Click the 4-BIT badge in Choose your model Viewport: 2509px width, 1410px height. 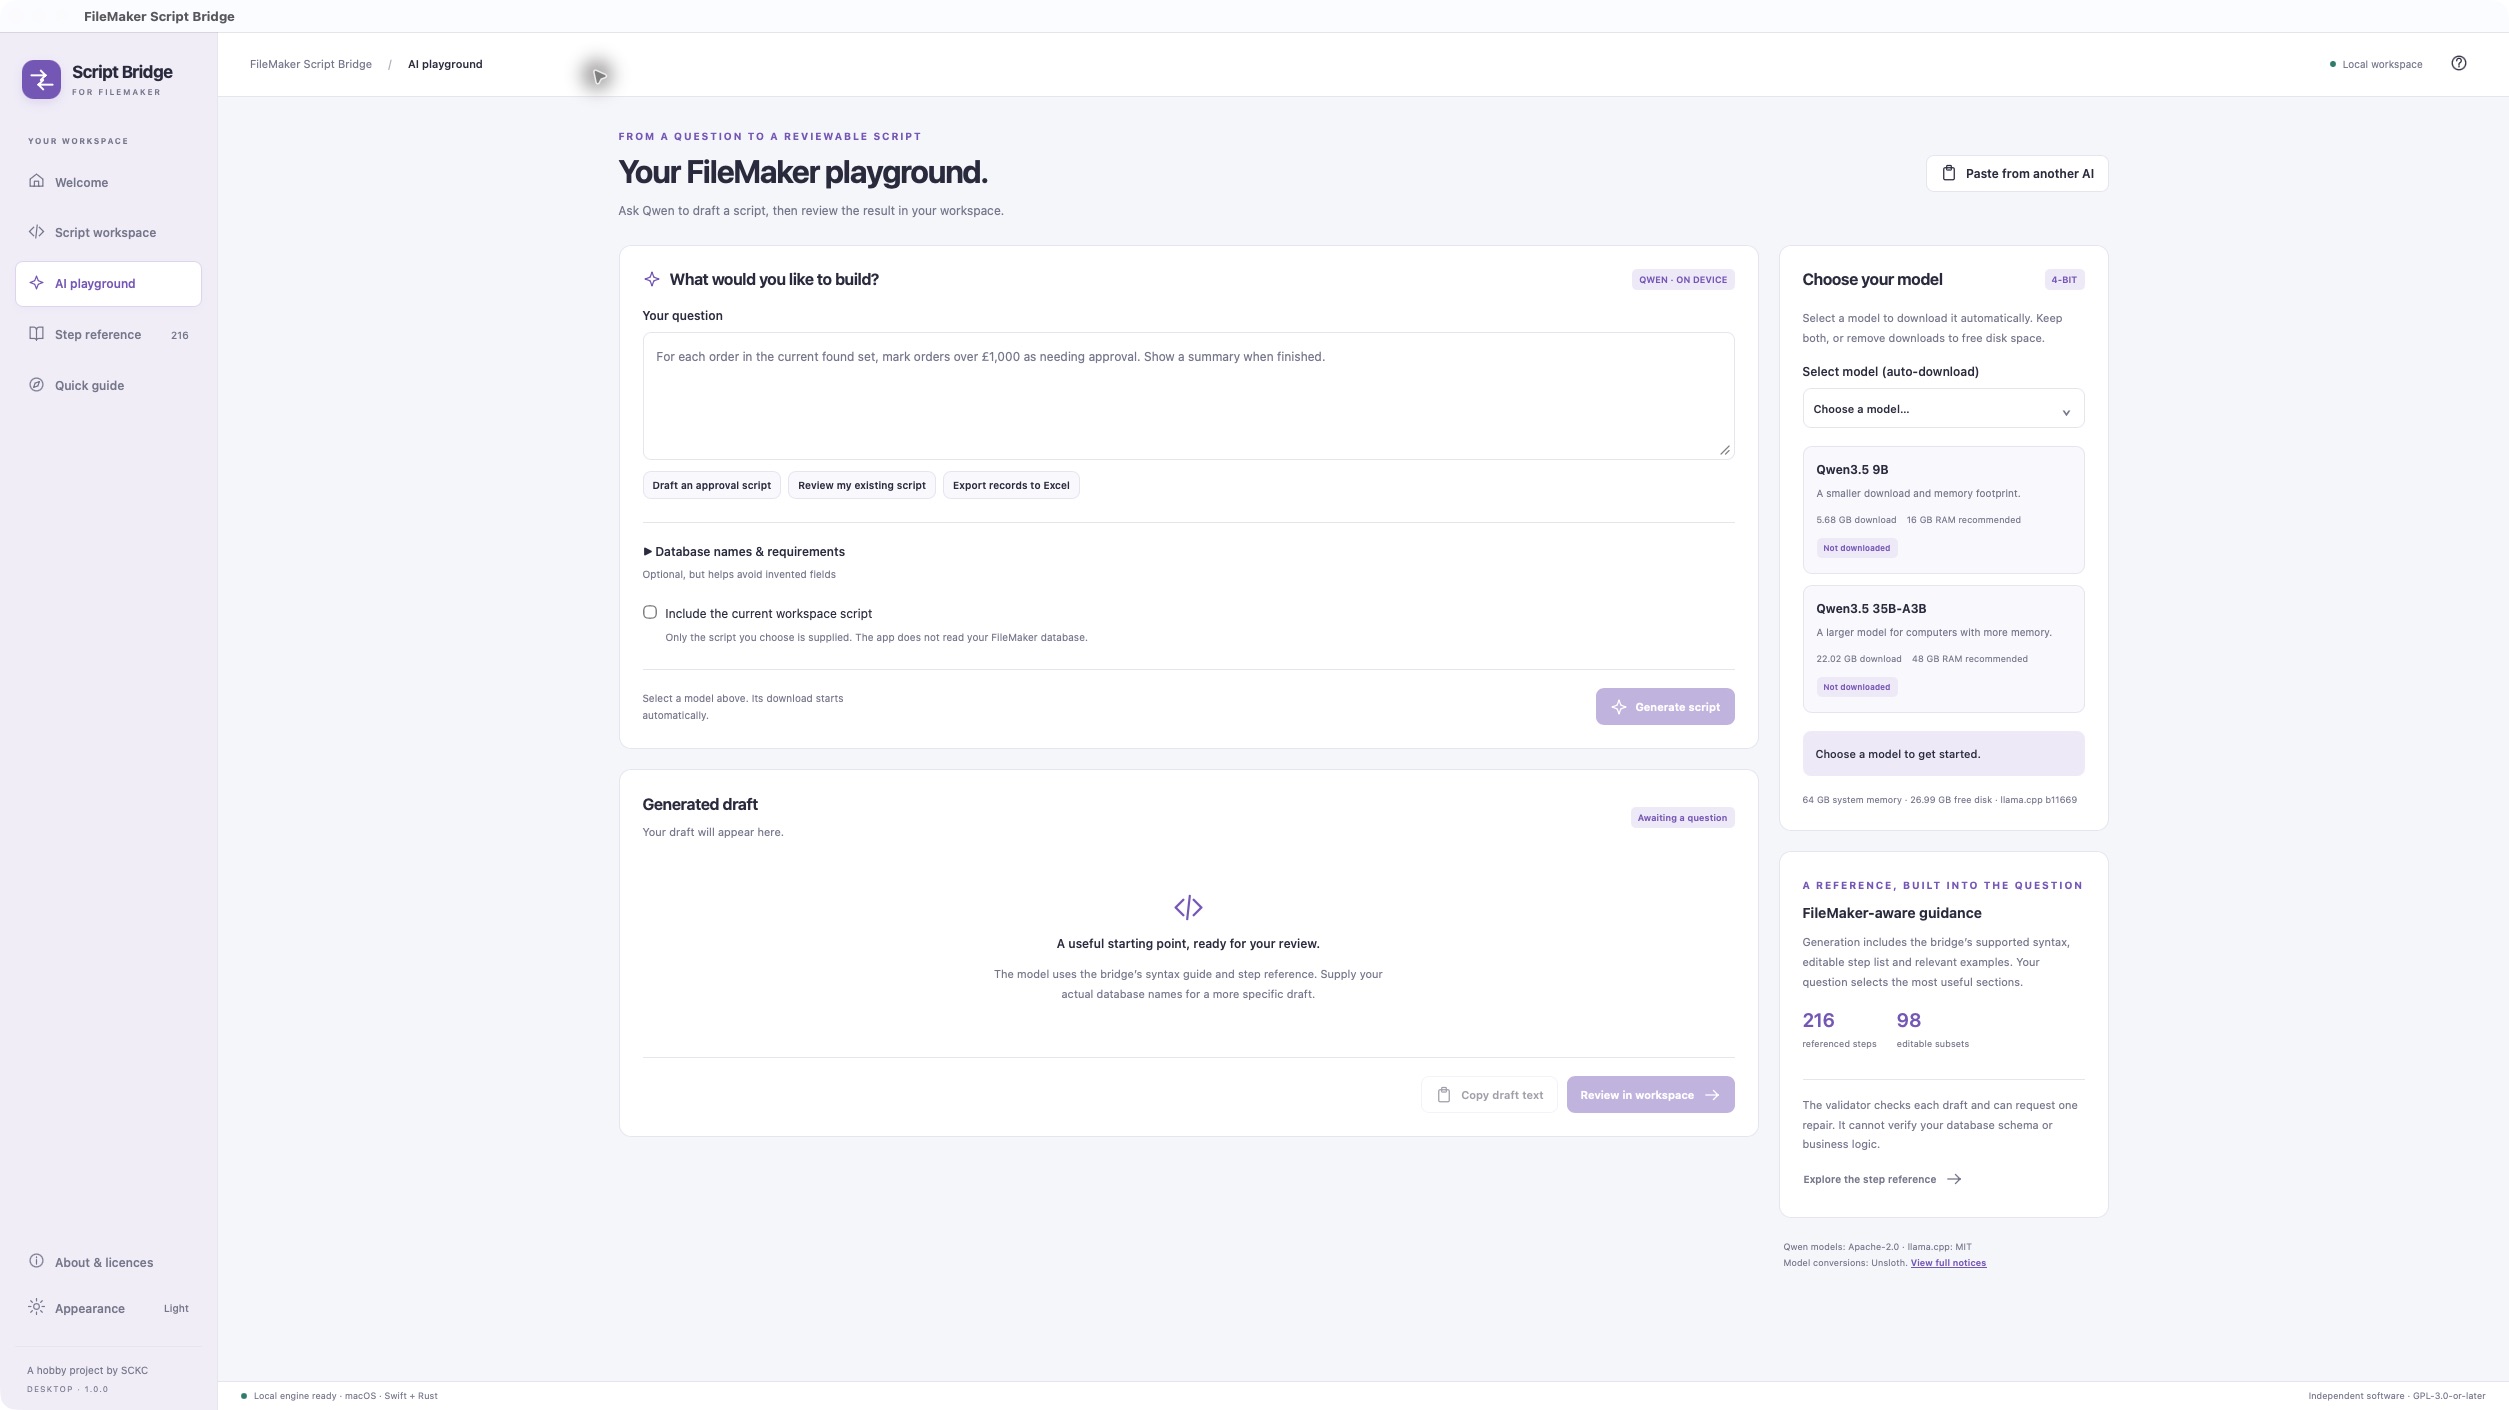point(2064,280)
